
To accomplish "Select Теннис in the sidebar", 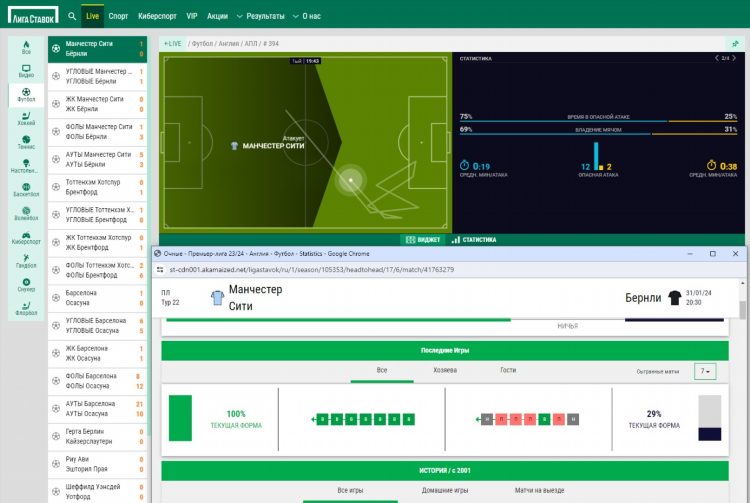I will [x=26, y=142].
